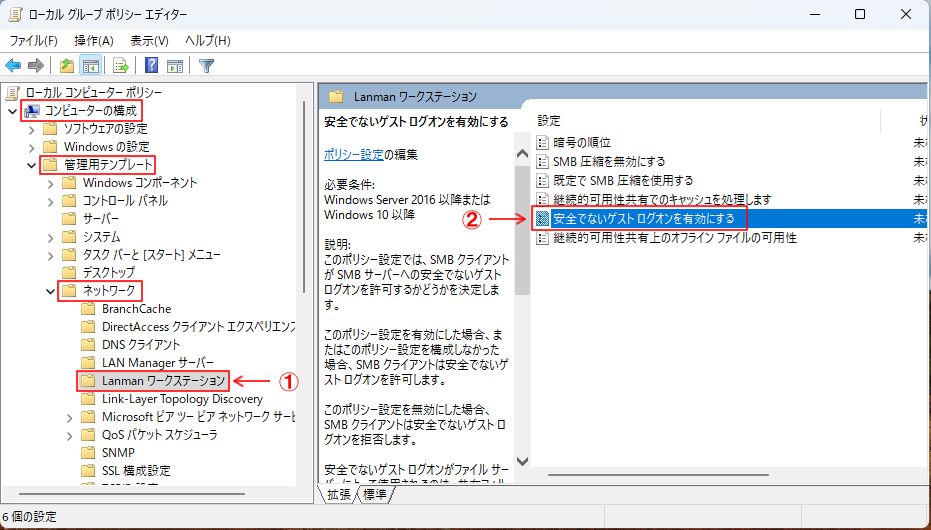The image size is (931, 530).
Task: Click the コンピューターの構成 computer icon
Action: (32, 111)
